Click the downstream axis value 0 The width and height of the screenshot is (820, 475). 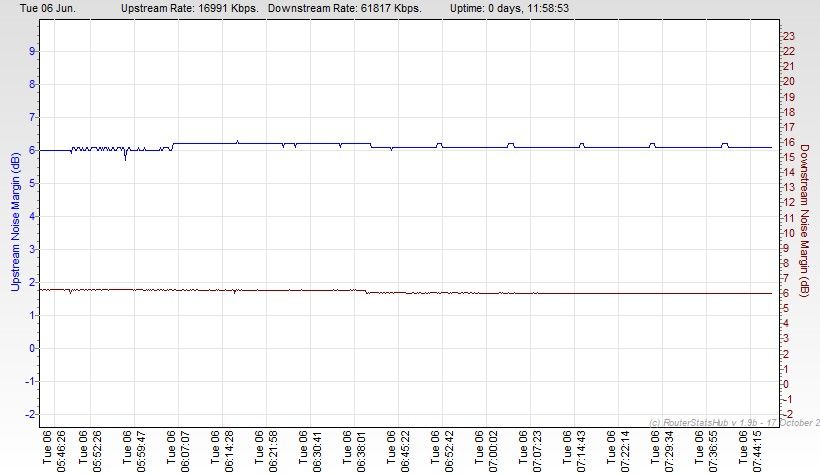(x=786, y=384)
